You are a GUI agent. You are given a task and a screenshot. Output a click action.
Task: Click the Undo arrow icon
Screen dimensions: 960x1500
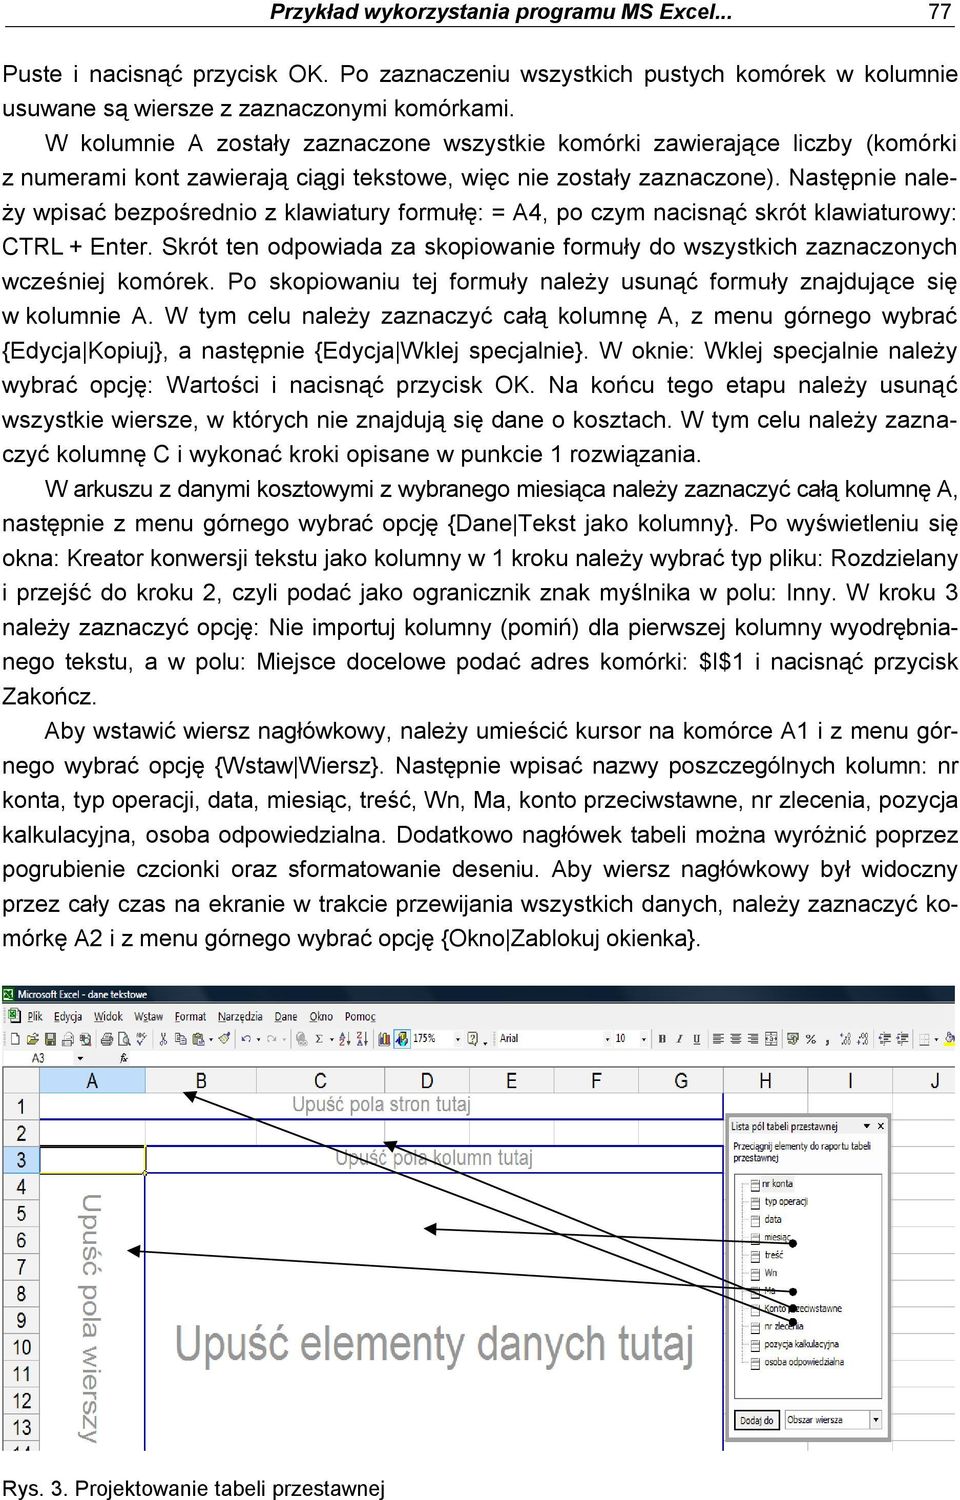(246, 1038)
